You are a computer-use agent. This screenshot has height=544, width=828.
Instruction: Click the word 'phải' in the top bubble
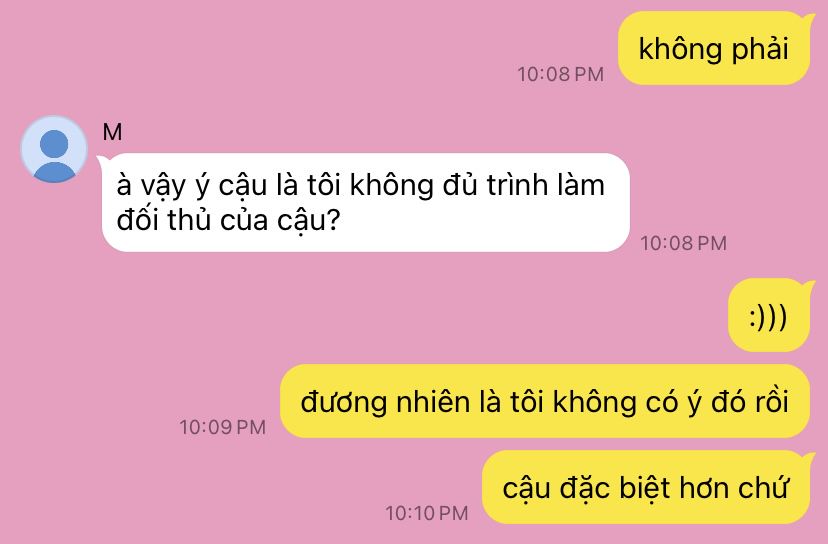760,49
